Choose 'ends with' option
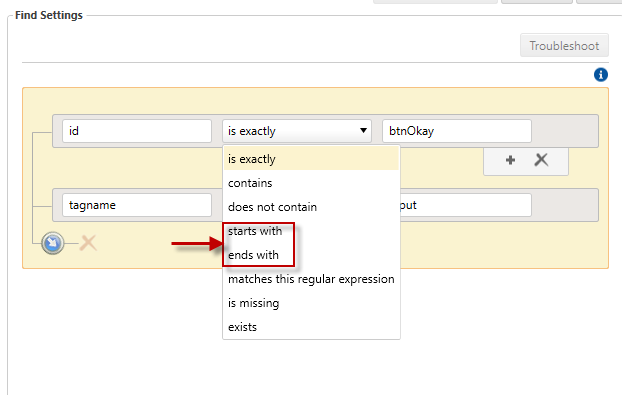 pyautogui.click(x=311, y=255)
